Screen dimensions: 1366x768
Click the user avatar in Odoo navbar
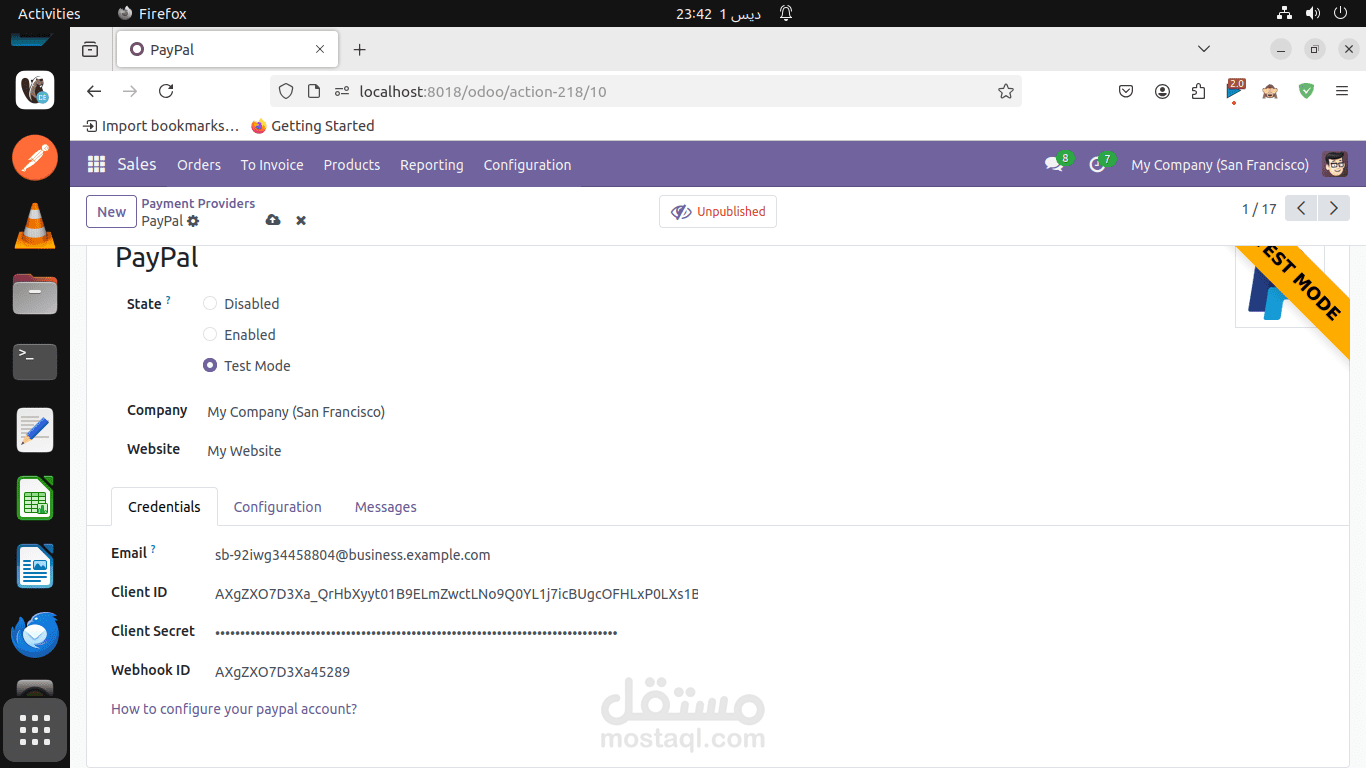click(x=1335, y=164)
